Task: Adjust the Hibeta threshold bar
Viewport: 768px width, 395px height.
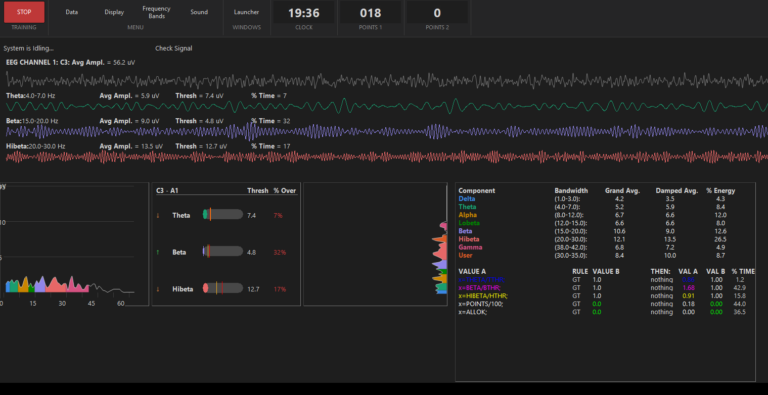Action: (x=223, y=288)
